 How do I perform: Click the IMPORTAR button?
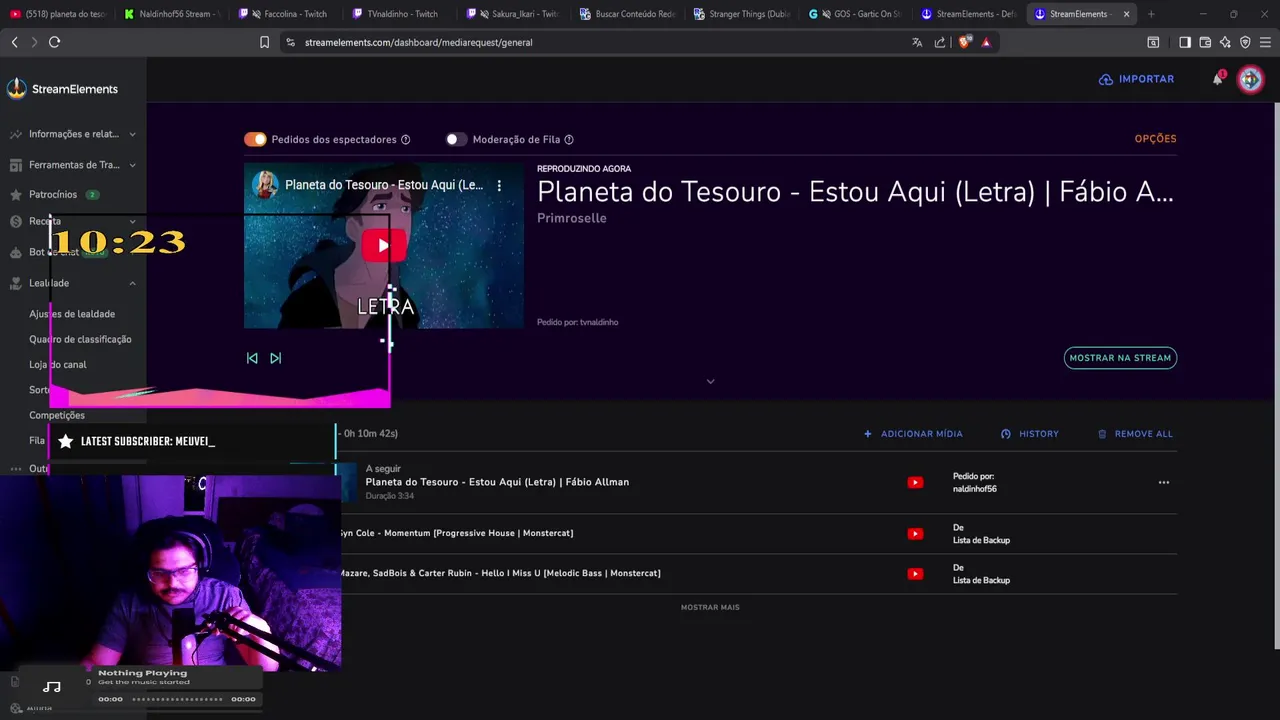click(x=1136, y=79)
